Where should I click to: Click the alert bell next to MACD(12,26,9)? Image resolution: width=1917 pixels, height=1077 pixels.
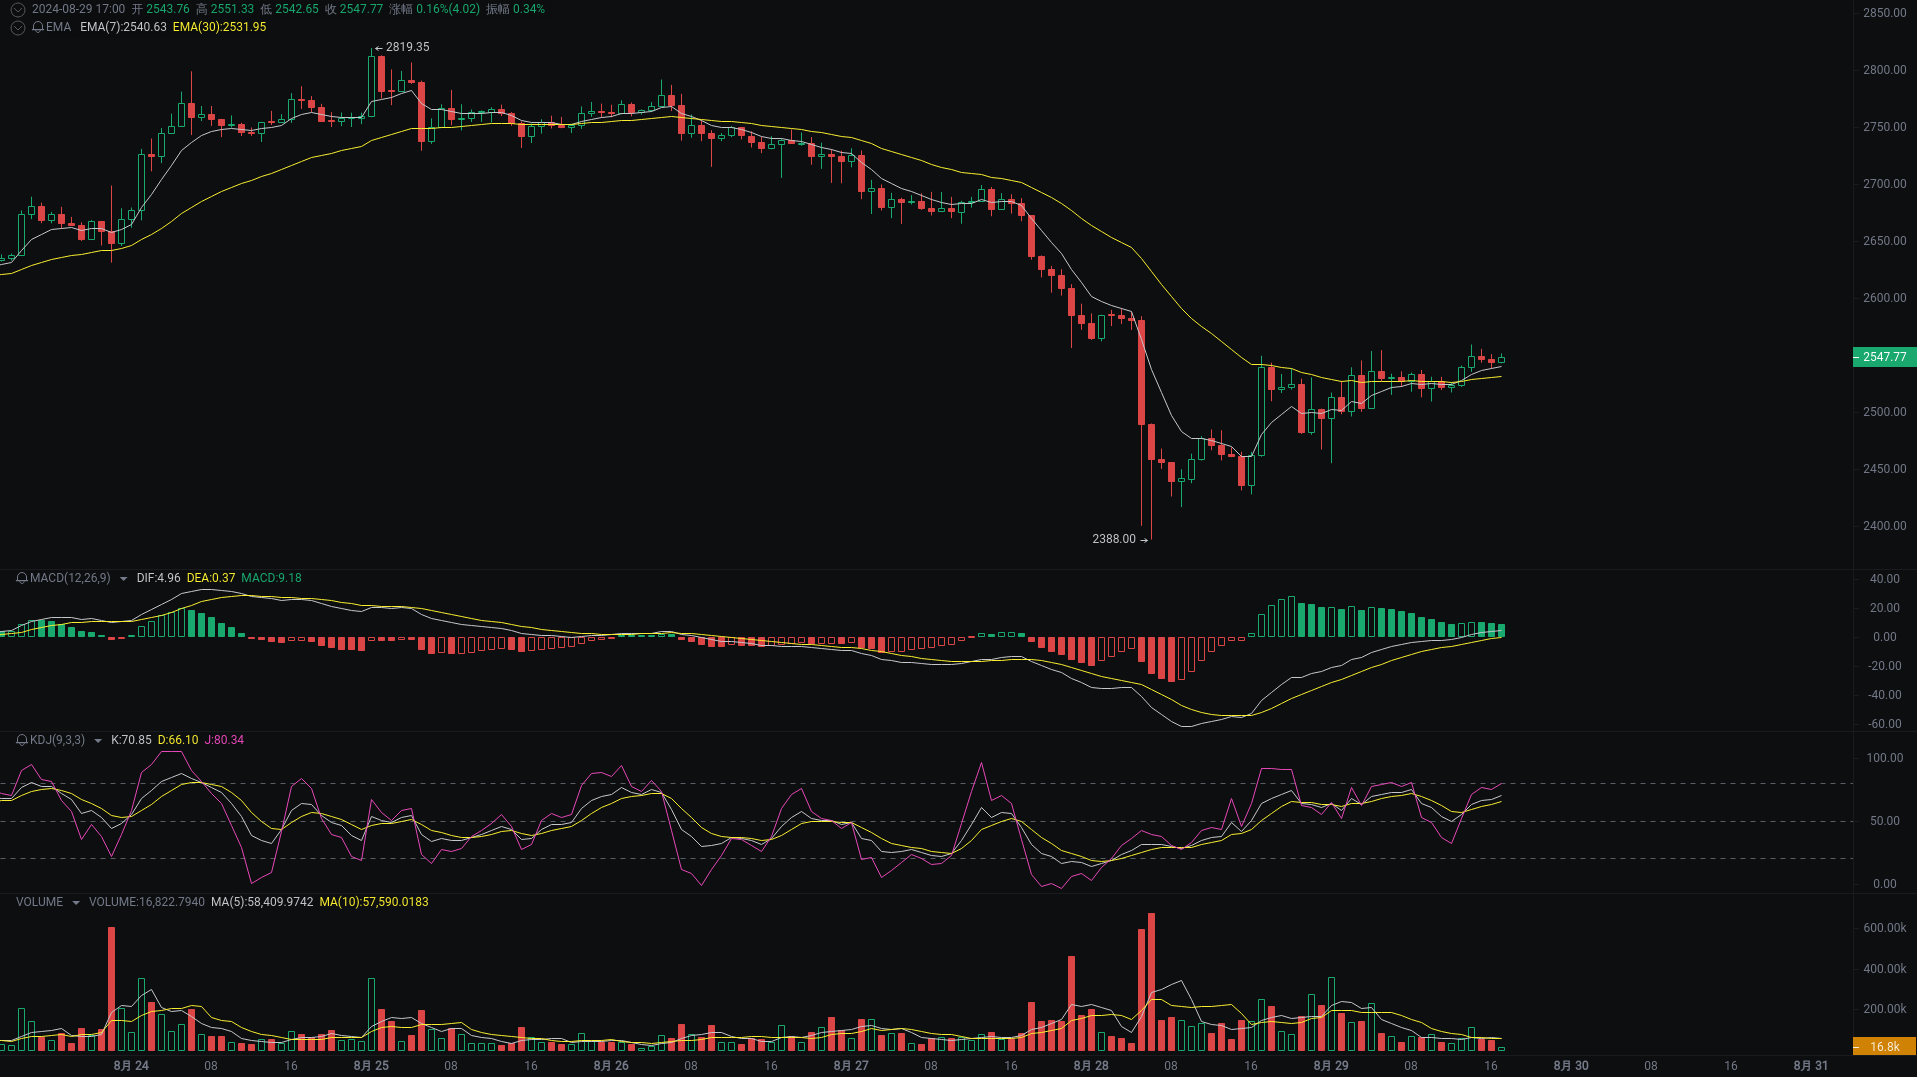(x=22, y=578)
